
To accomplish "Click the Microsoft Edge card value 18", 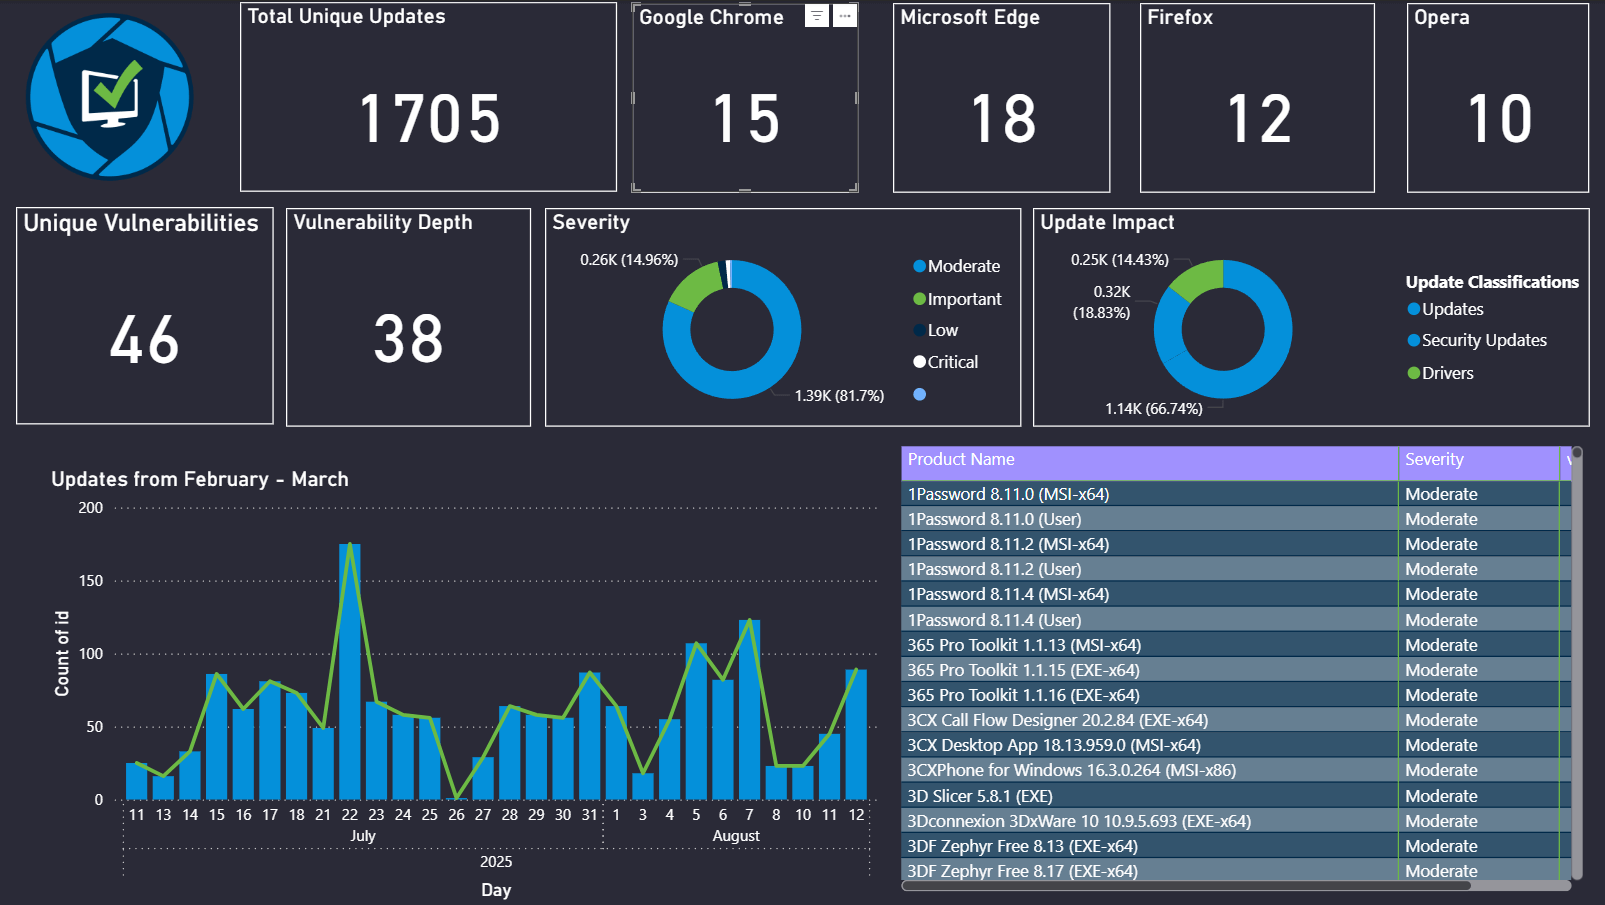I will (1003, 119).
